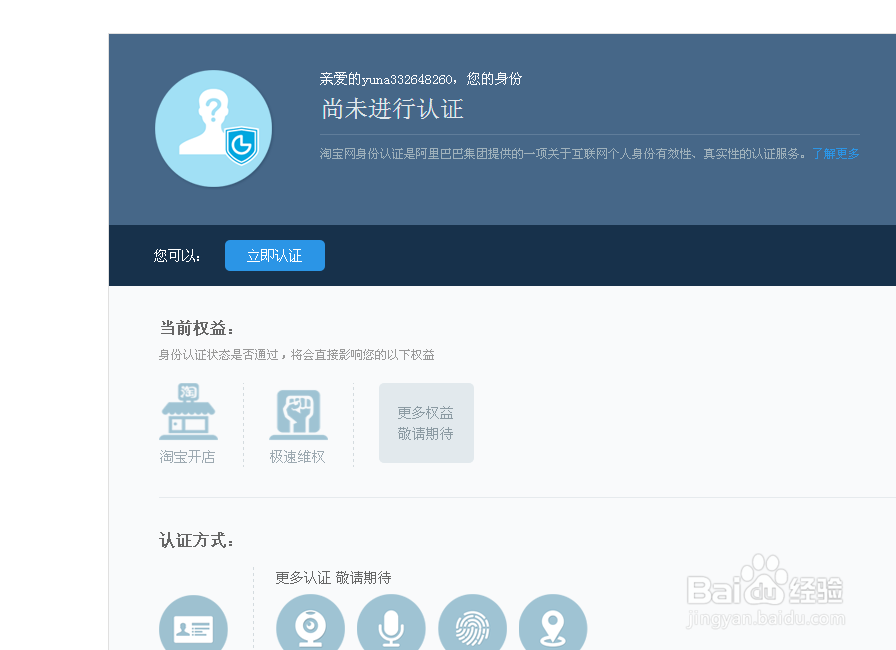Choose the location pin authentication icon

[x=553, y=623]
